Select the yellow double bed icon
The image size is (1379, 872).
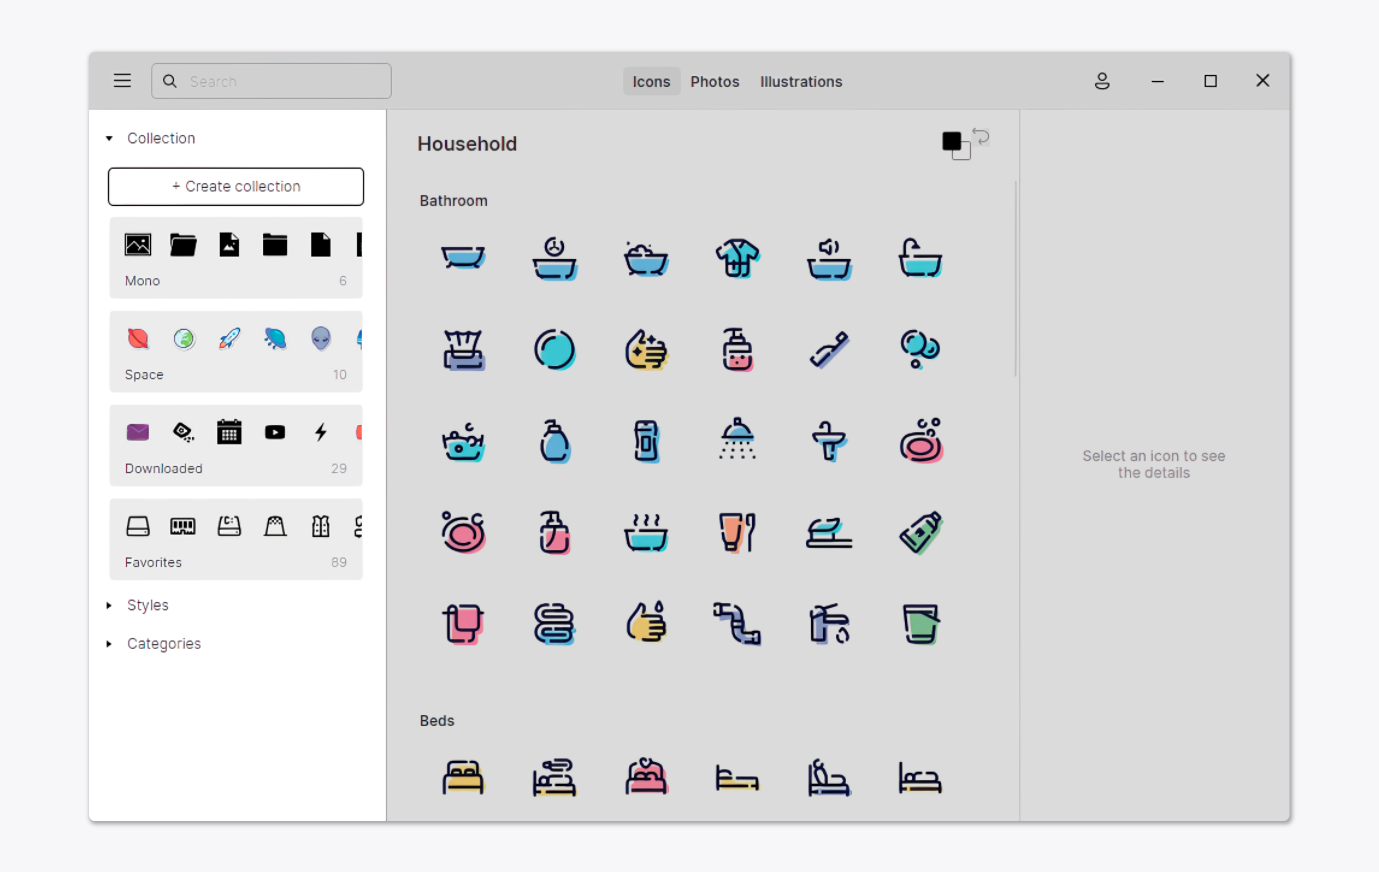coord(463,777)
